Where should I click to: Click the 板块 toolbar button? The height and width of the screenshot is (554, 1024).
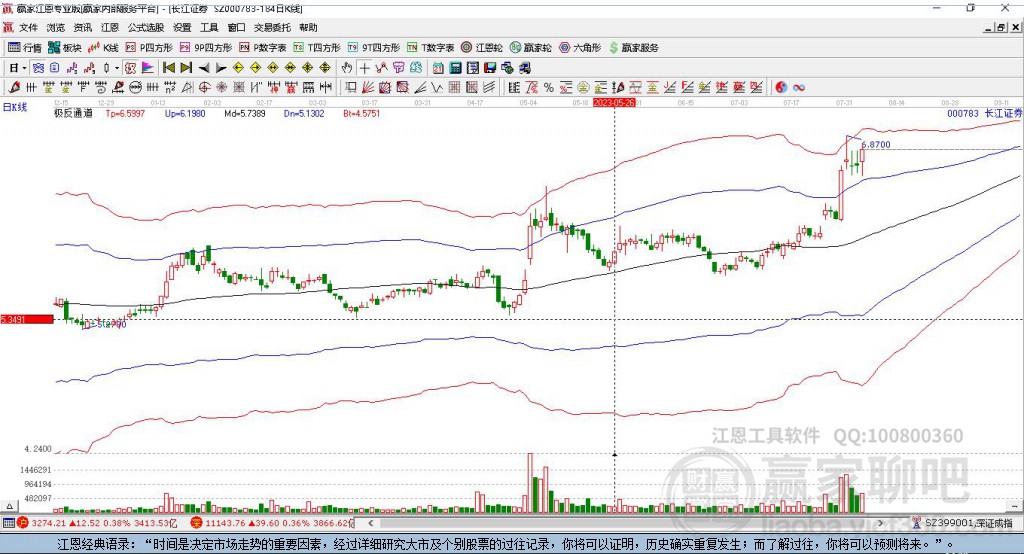(65, 48)
